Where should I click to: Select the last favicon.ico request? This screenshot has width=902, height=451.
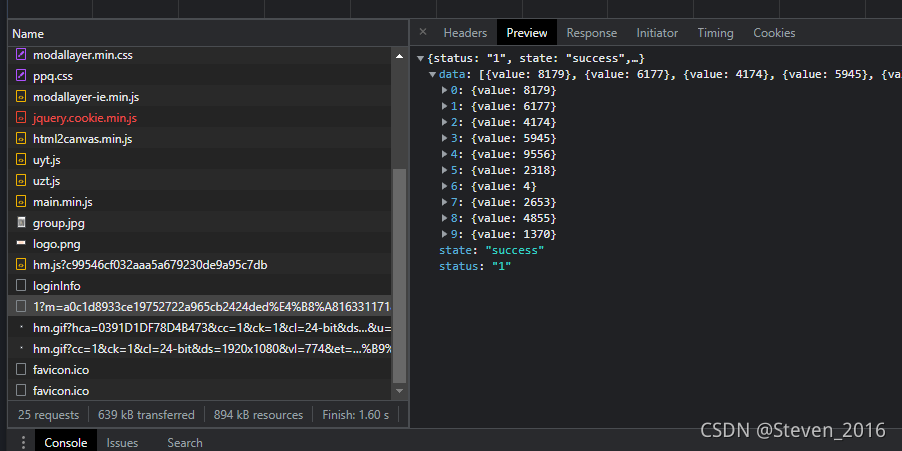[x=200, y=391]
